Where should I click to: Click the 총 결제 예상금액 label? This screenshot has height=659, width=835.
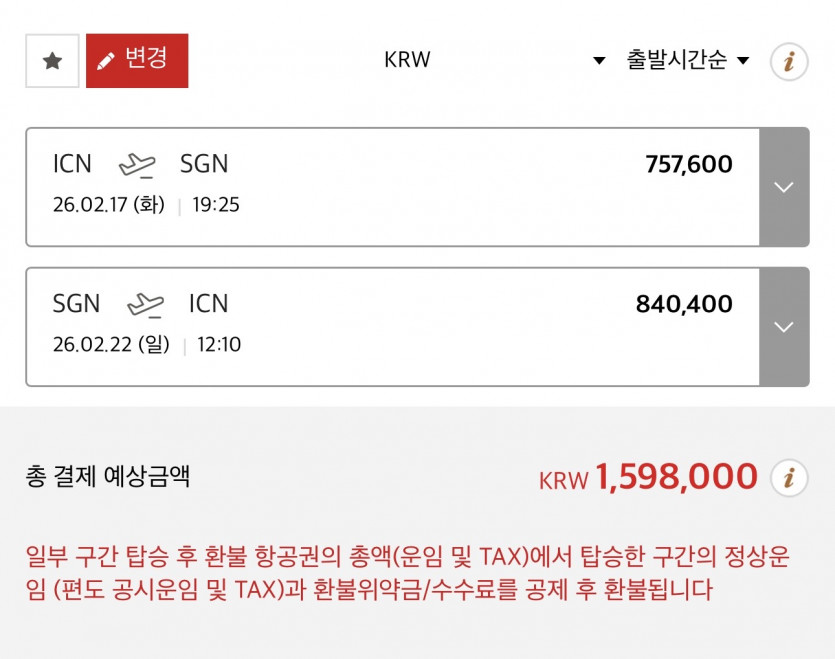(x=108, y=477)
